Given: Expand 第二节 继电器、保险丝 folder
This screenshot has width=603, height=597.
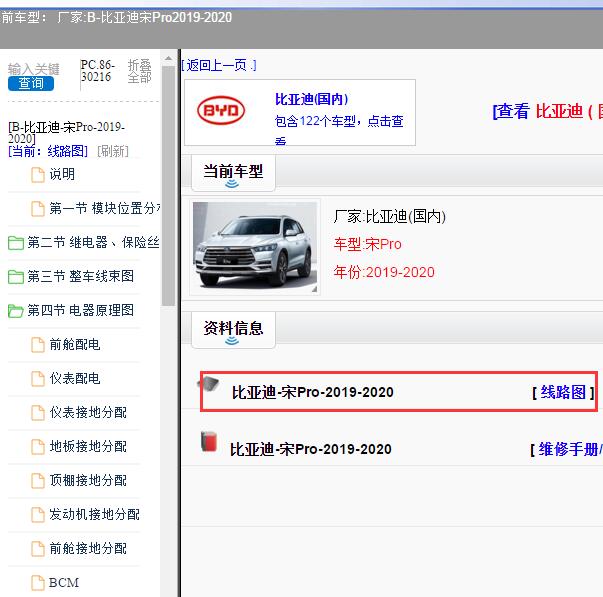Looking at the screenshot, I should pyautogui.click(x=93, y=242).
